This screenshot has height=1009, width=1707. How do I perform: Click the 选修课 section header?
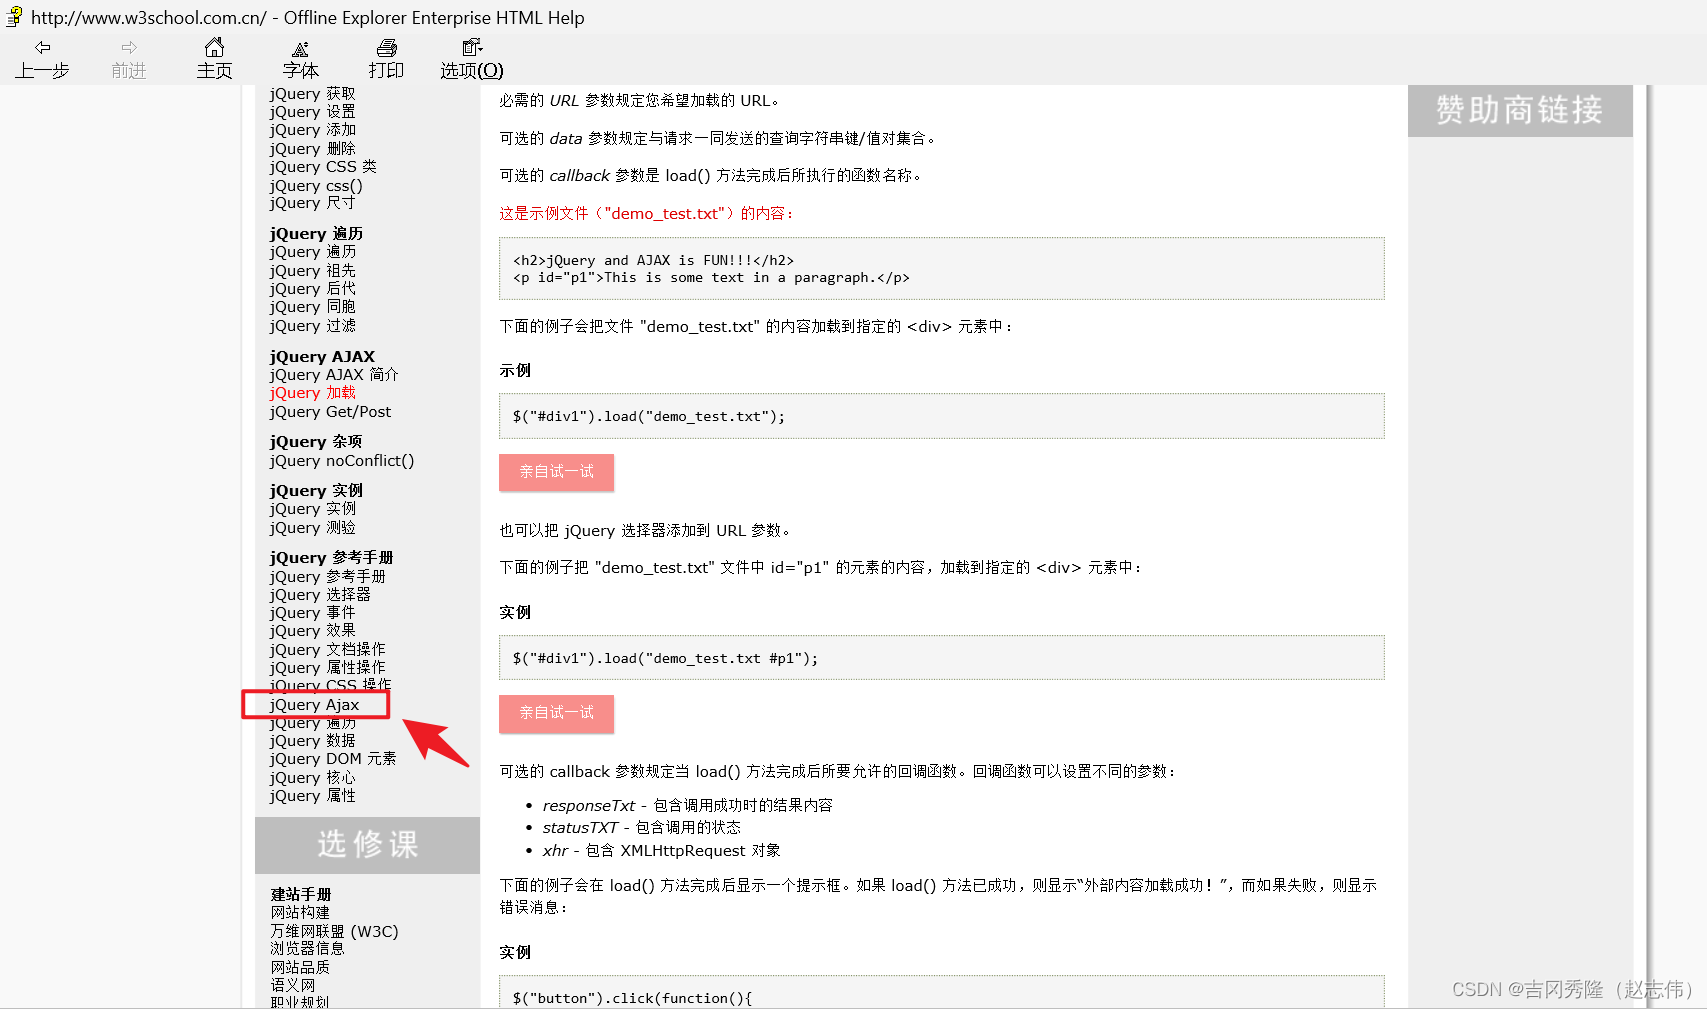[x=367, y=845]
